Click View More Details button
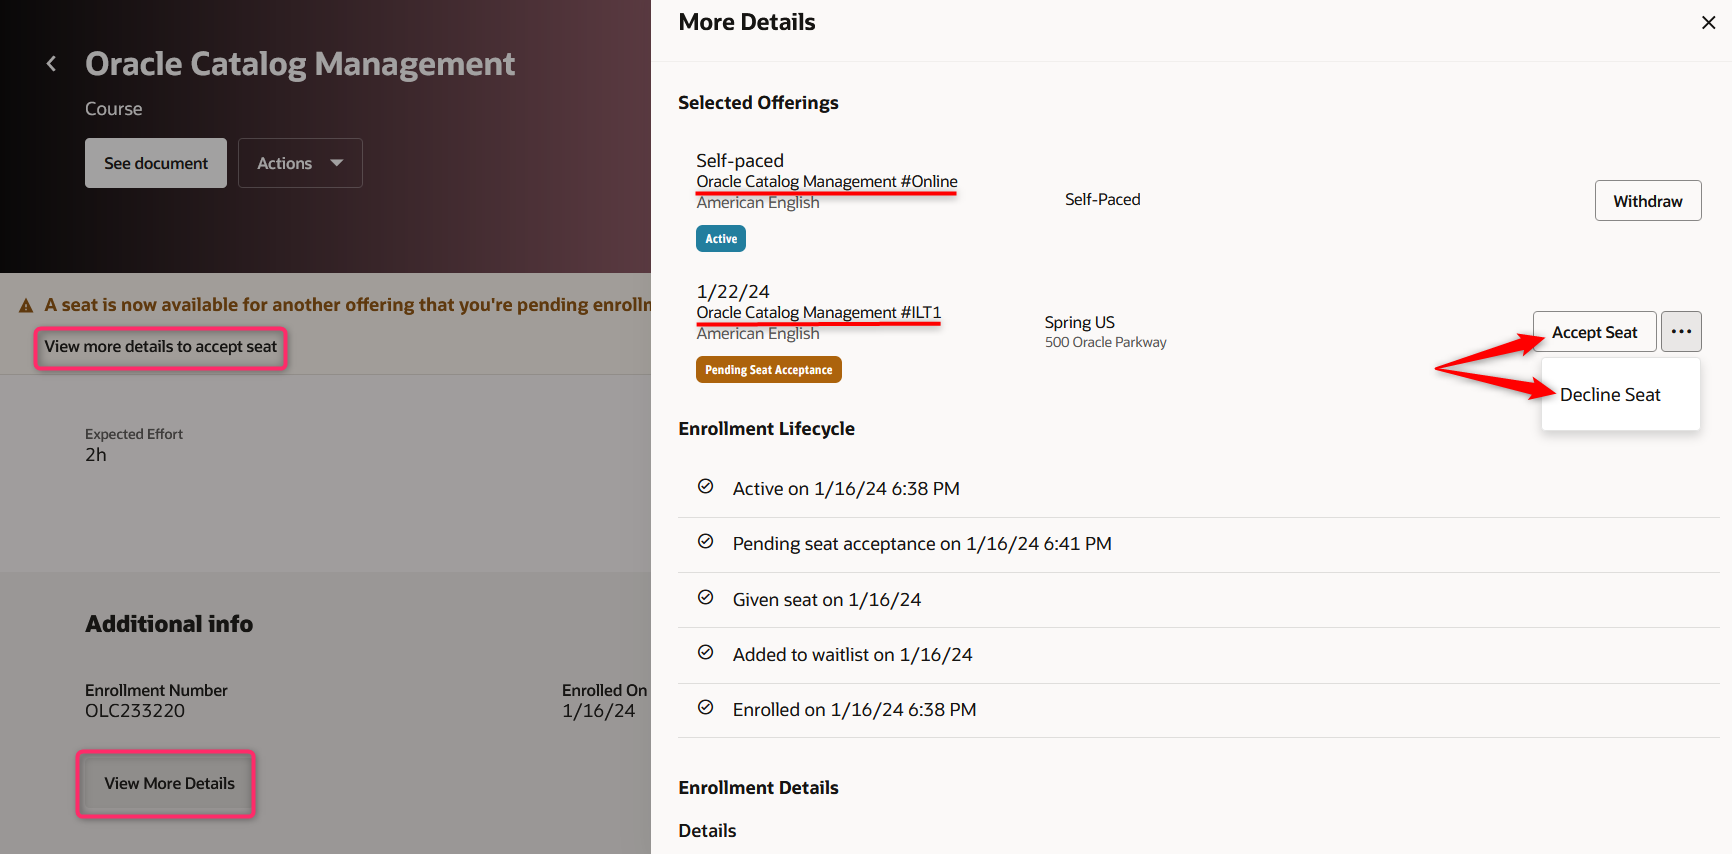The height and width of the screenshot is (854, 1732). [x=169, y=783]
